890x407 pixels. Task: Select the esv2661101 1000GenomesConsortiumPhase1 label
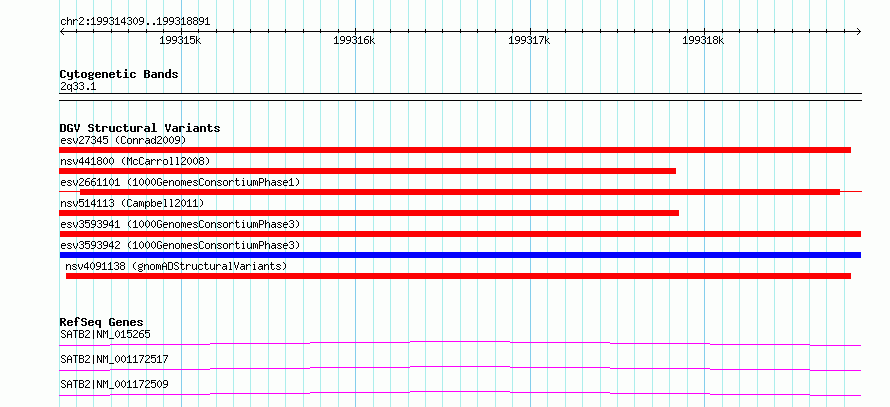(x=180, y=182)
